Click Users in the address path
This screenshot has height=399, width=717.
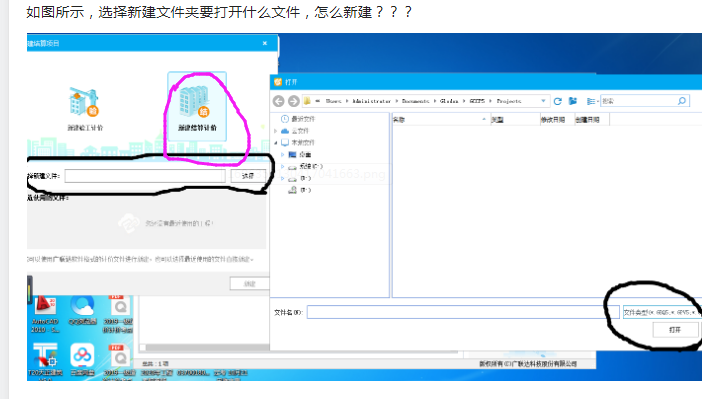[333, 101]
